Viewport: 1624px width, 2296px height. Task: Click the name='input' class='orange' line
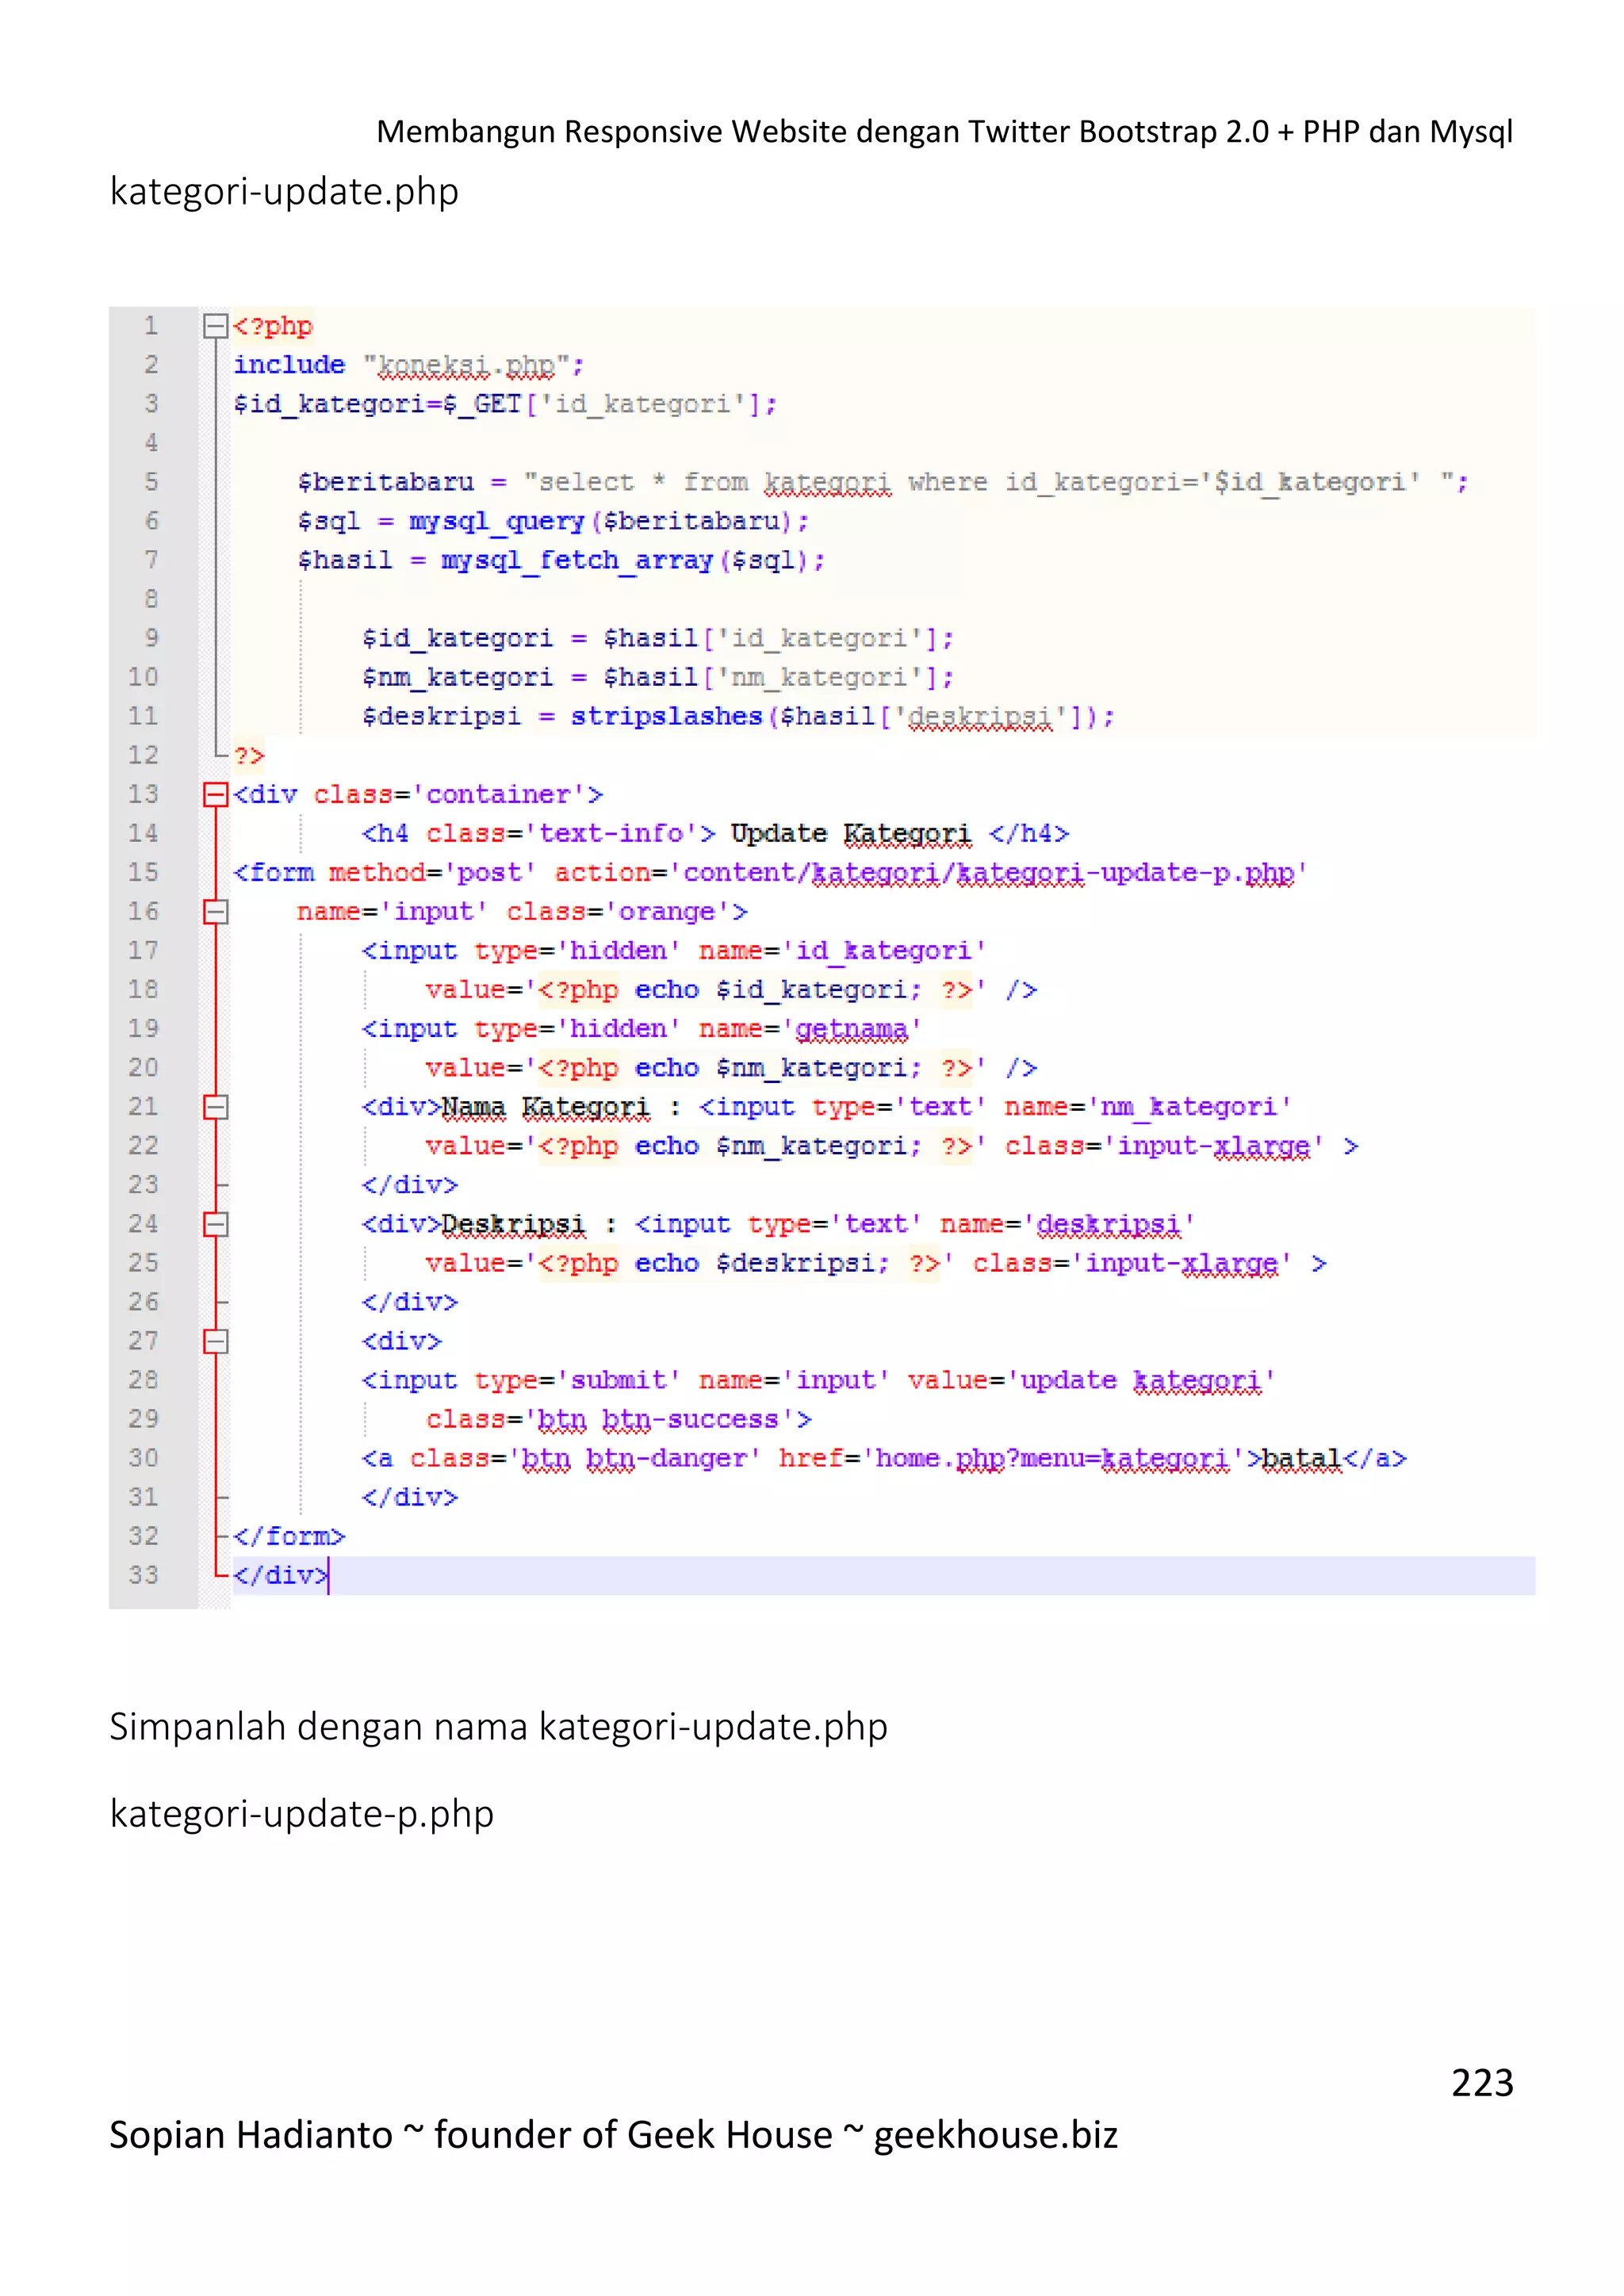[x=522, y=912]
